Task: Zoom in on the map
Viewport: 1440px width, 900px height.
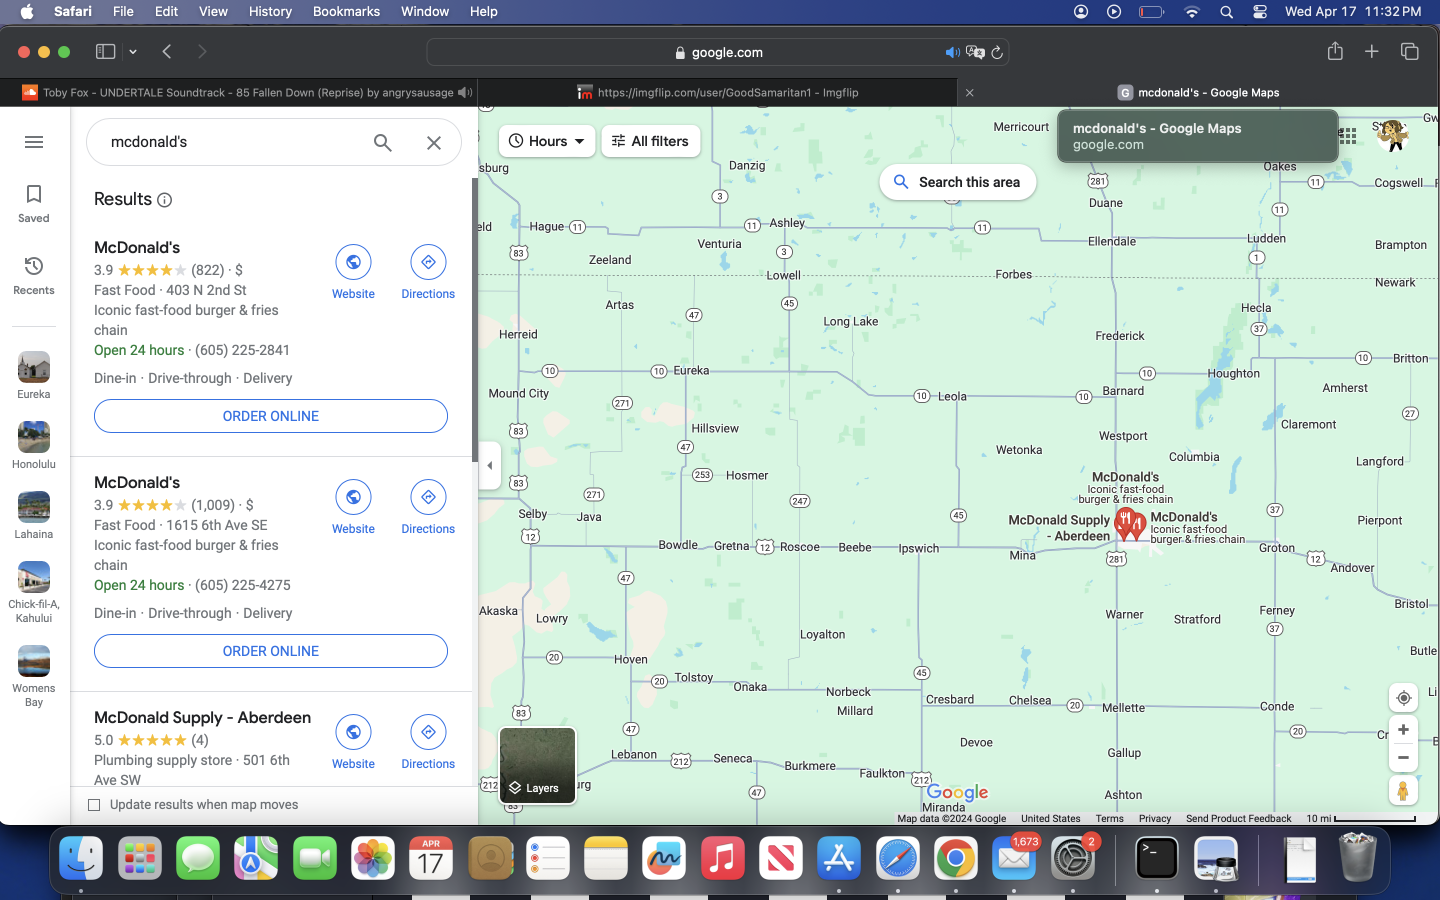Action: point(1403,730)
